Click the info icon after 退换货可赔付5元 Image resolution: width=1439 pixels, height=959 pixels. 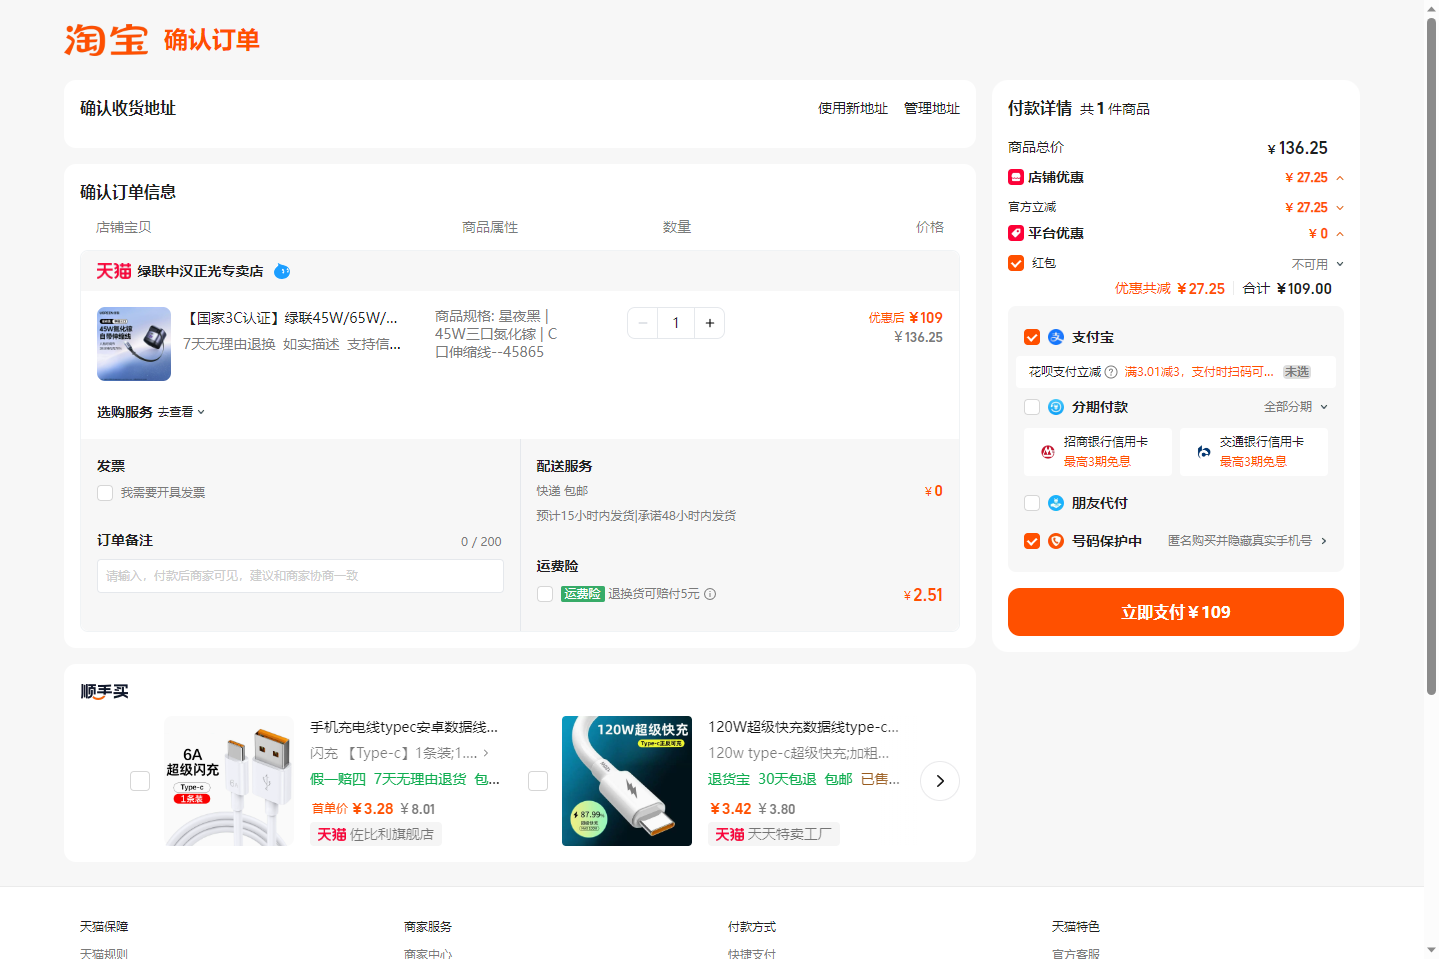710,594
